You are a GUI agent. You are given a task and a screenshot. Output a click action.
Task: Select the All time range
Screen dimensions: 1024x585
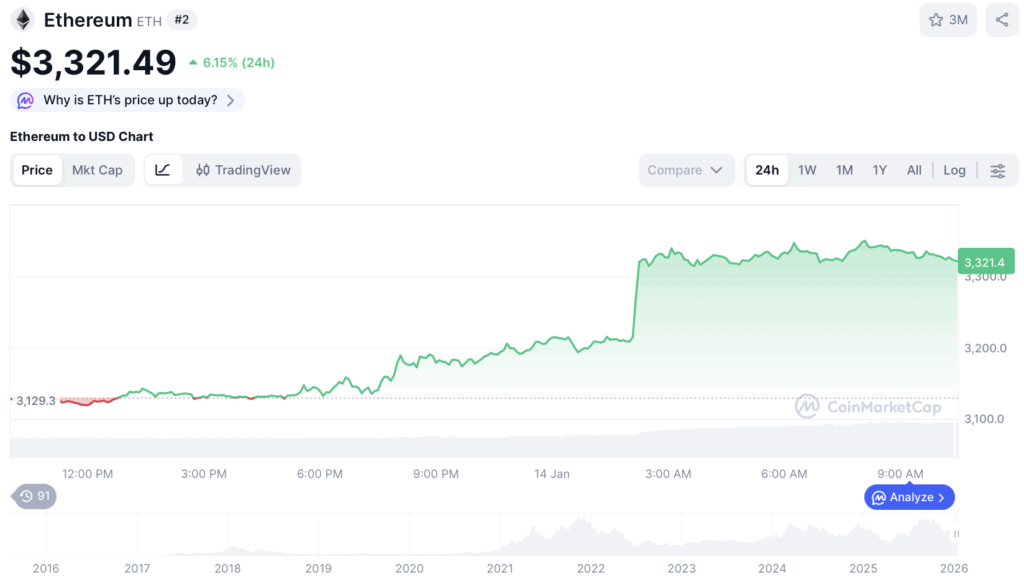point(914,170)
